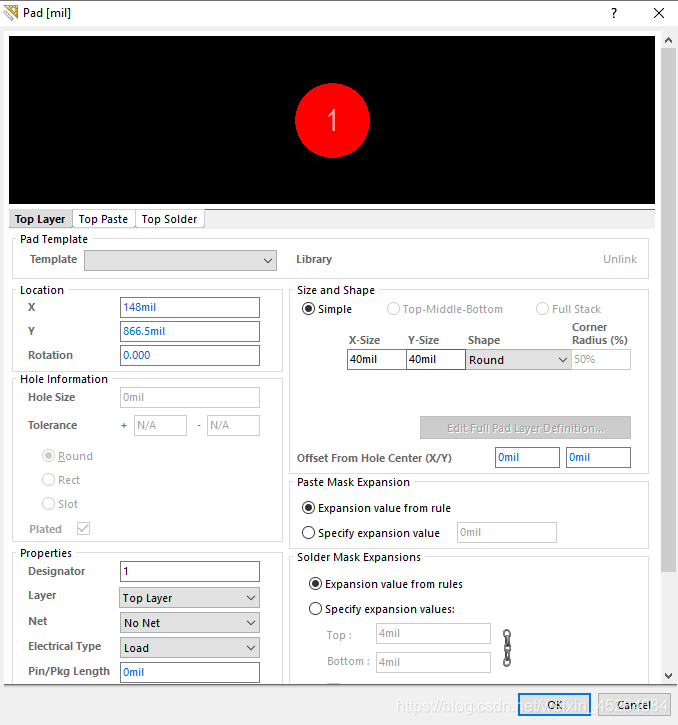
Task: Click the plus Tolerance field
Action: click(160, 425)
